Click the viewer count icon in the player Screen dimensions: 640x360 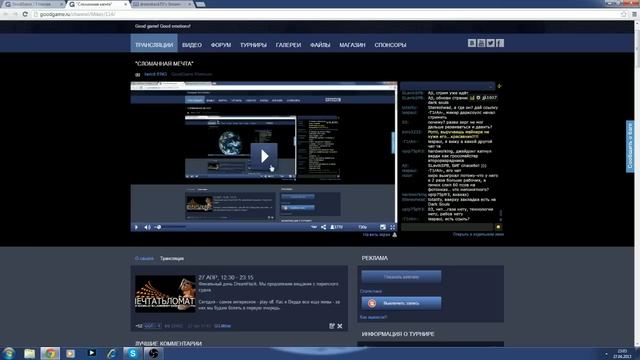click(x=336, y=227)
